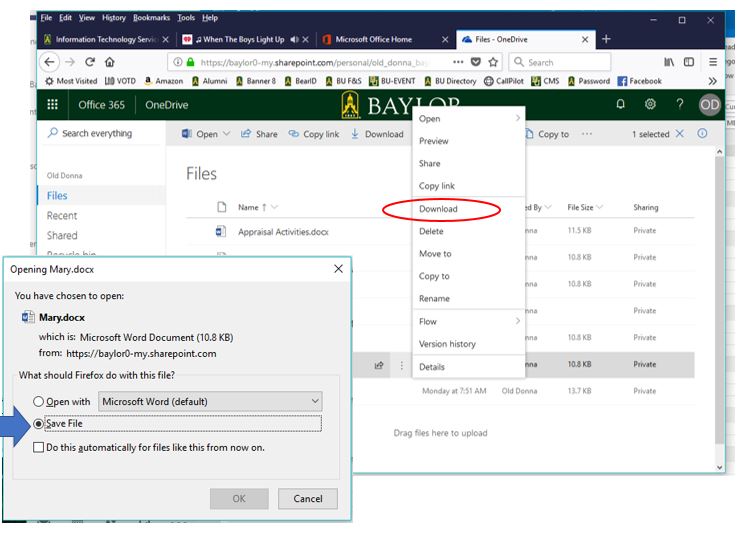The height and width of the screenshot is (533, 738).
Task: Close the 'Opening Mary.docx' dialog
Action: point(338,269)
